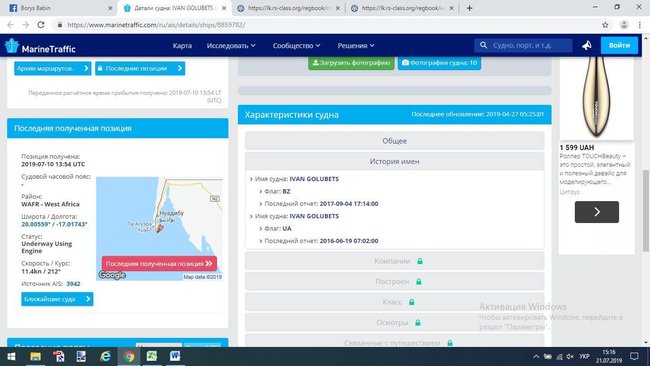The height and width of the screenshot is (366, 650).
Task: Click the roller product ad image
Action: [596, 99]
